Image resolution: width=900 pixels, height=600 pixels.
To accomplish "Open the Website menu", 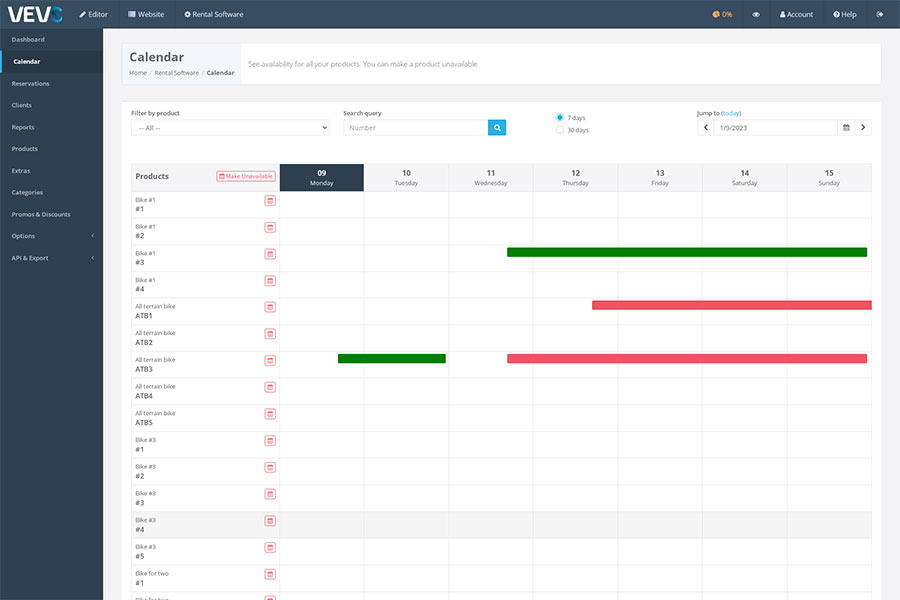I will 146,14.
